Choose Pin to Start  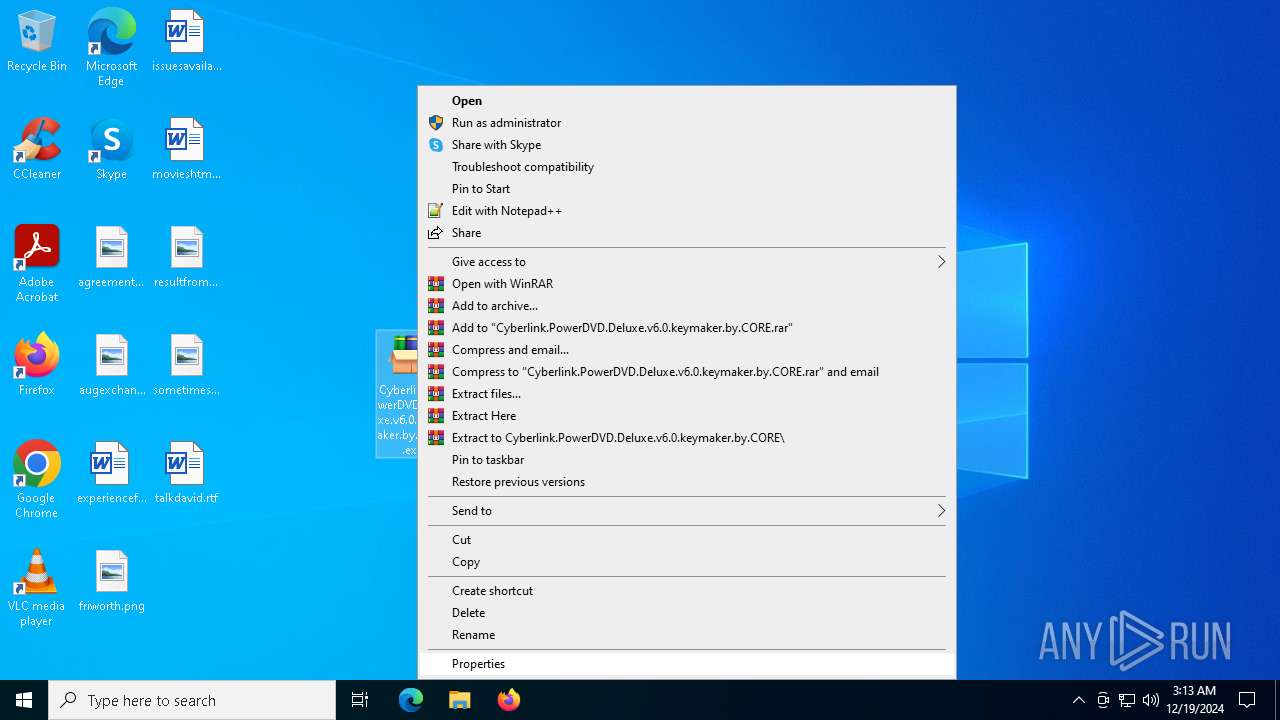coord(687,189)
